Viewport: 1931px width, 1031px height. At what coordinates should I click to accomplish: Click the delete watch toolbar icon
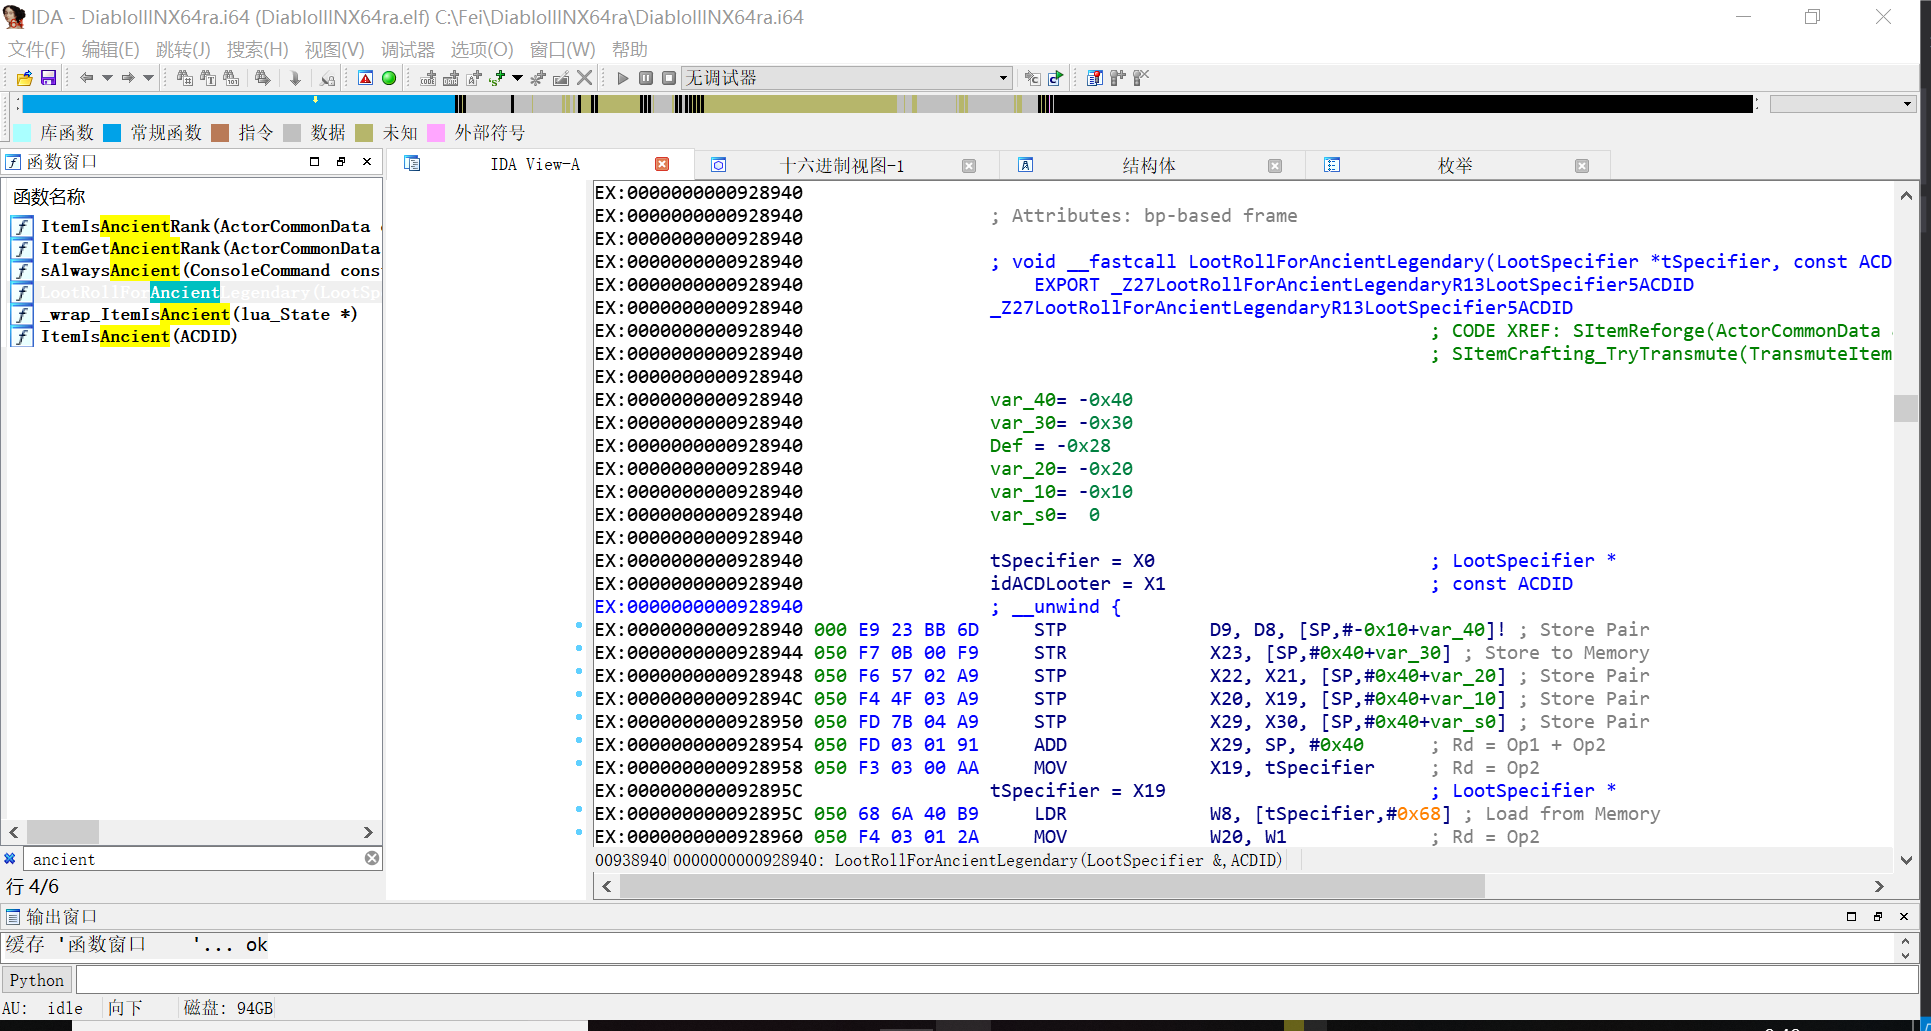pos(1141,78)
